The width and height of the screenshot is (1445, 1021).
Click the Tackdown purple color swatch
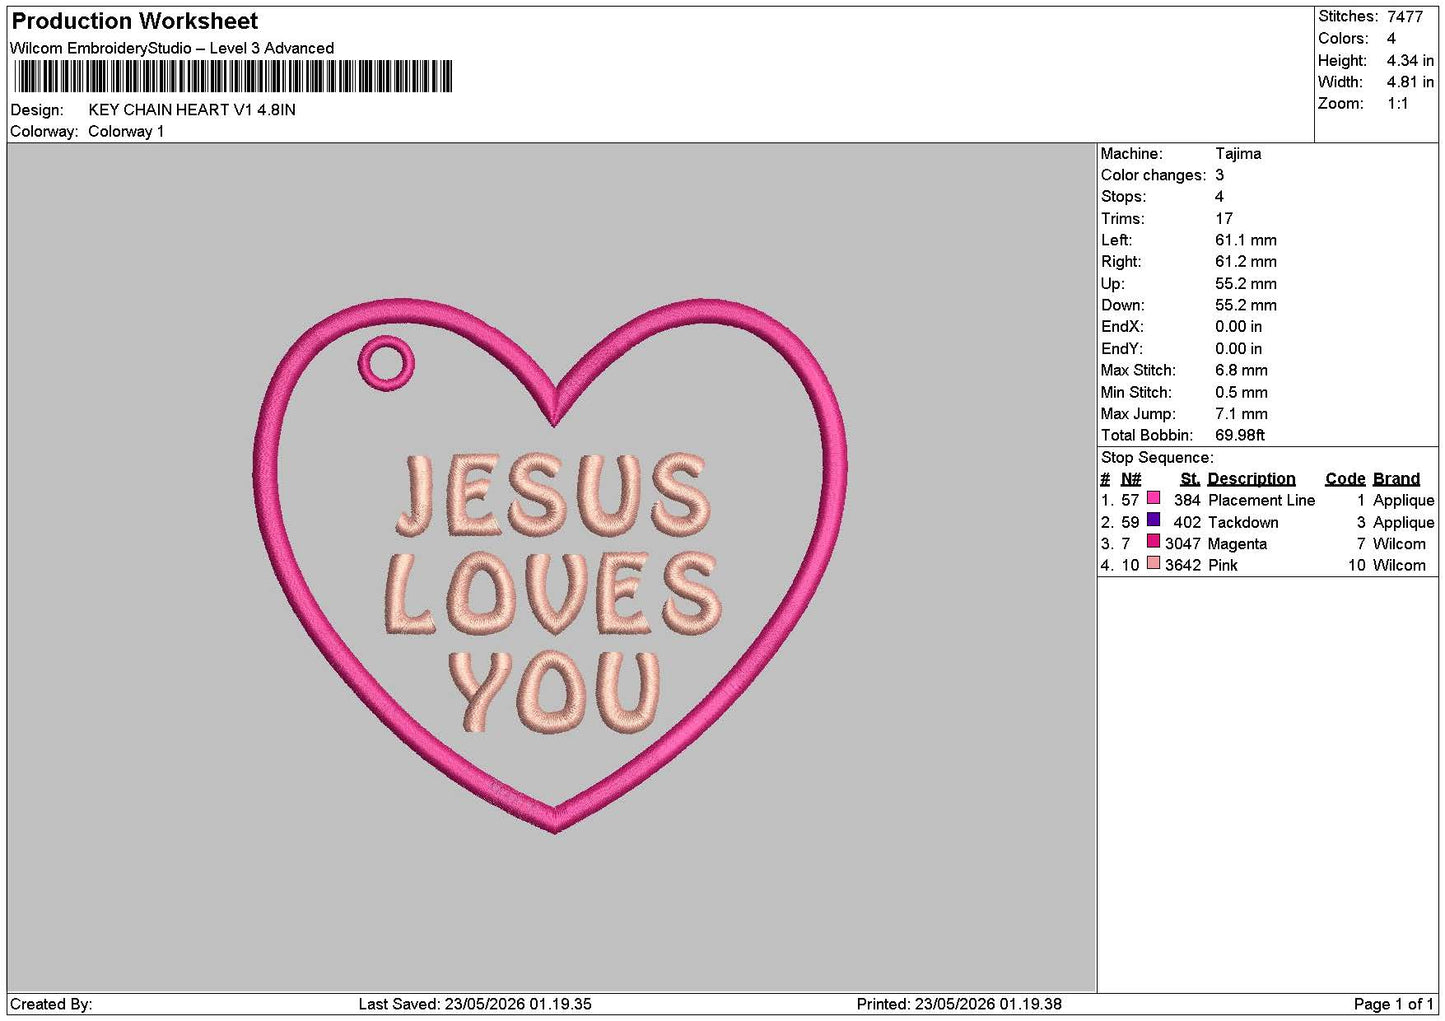1153,520
